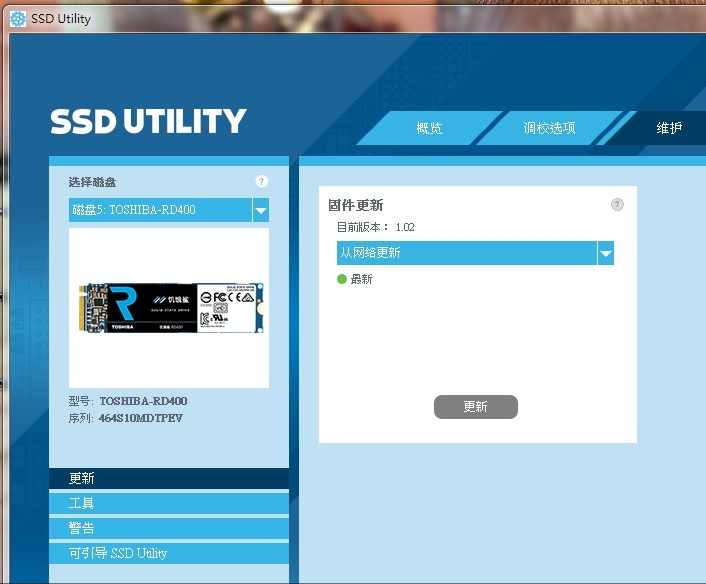
Task: Open the 从网络更新 combo box
Action: click(x=475, y=253)
